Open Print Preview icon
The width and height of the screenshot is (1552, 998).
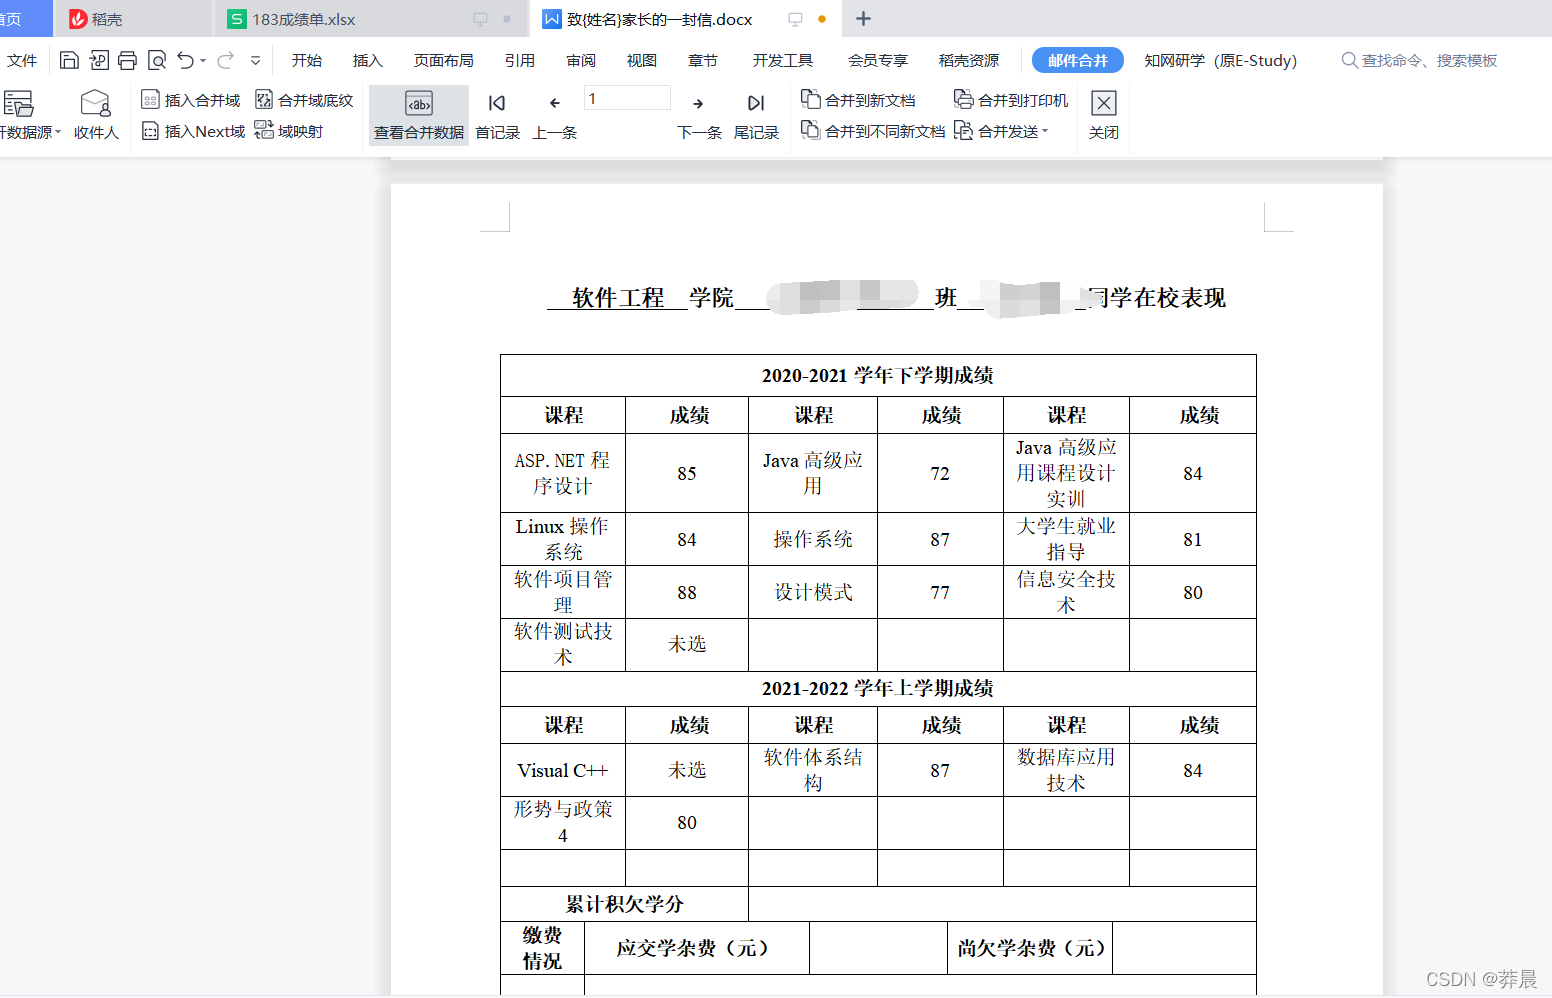tap(157, 60)
